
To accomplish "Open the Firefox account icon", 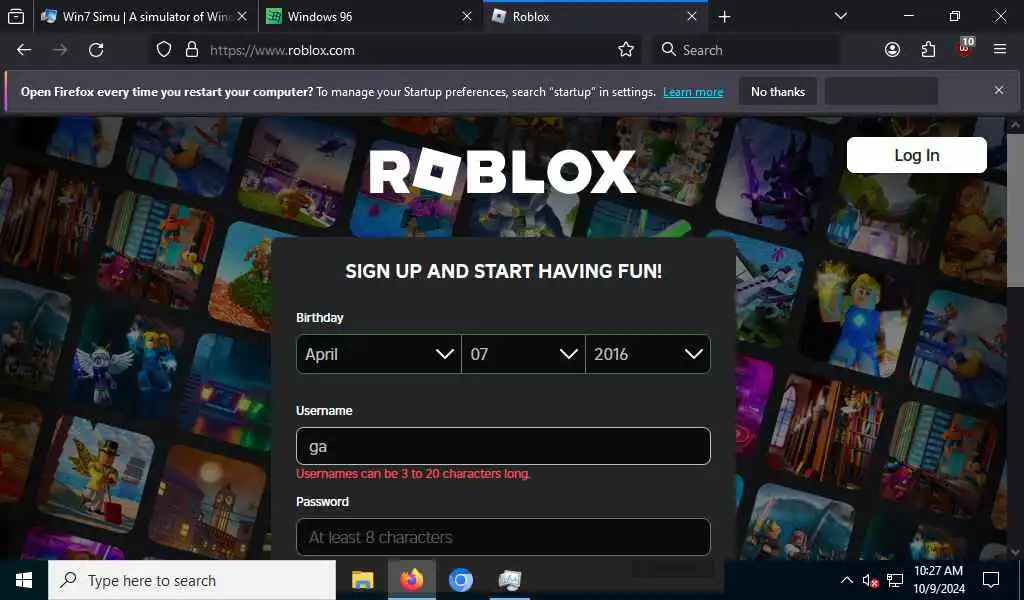I will 892,50.
